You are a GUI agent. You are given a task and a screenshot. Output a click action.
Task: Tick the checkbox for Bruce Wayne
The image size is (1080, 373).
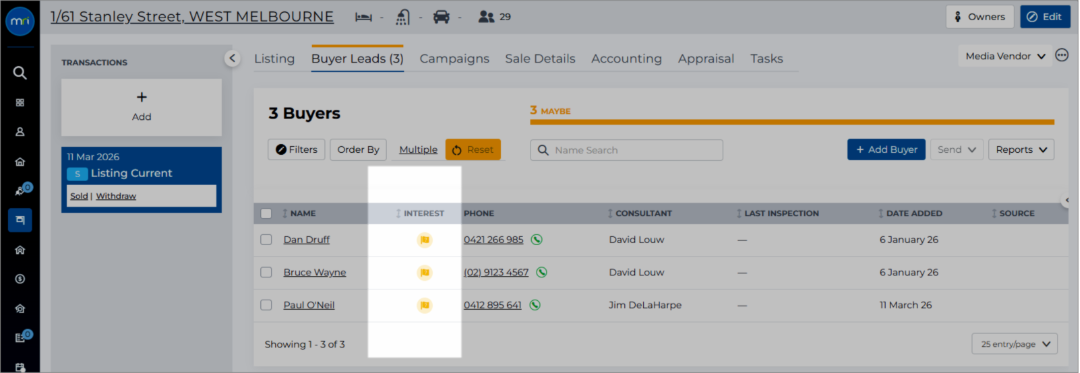coord(266,273)
